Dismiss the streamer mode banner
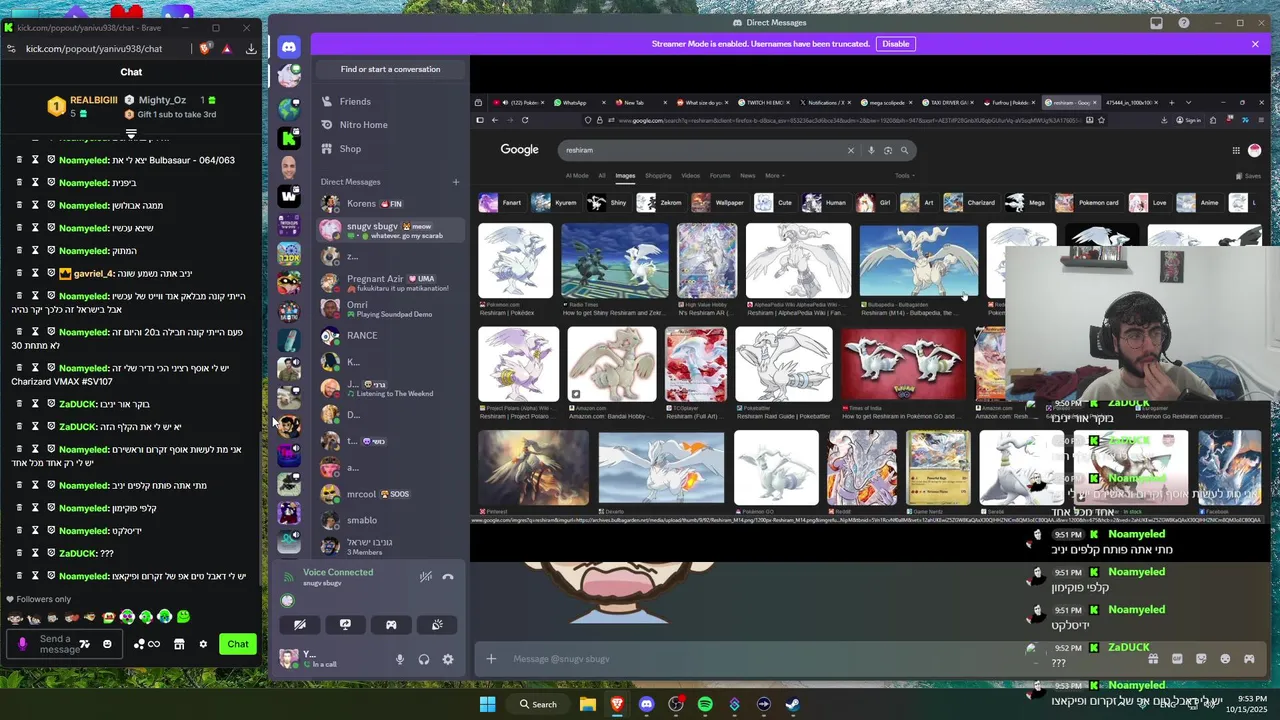 tap(1255, 44)
